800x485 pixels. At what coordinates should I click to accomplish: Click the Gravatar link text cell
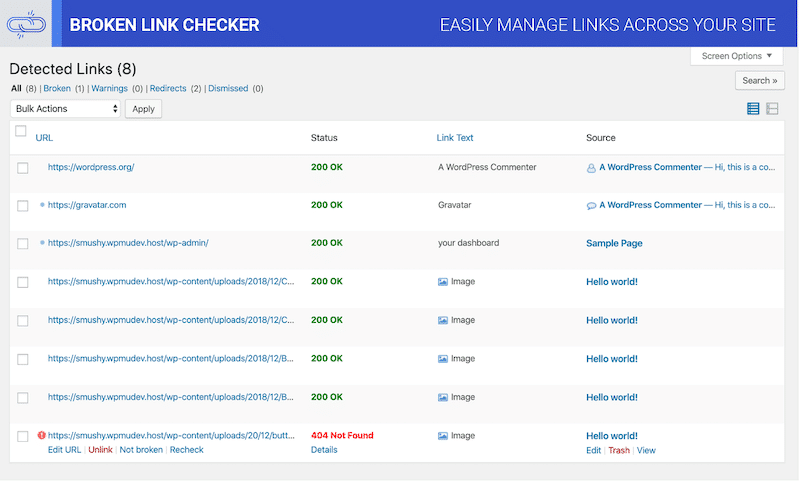click(x=454, y=205)
